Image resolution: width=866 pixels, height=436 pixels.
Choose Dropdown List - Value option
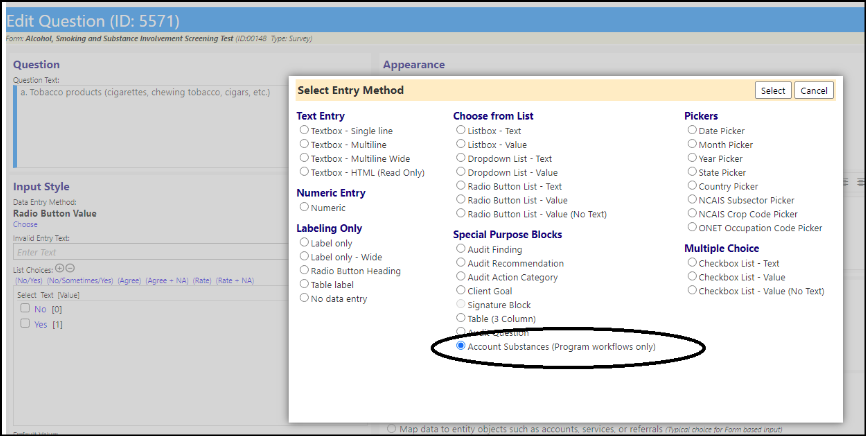click(x=461, y=172)
